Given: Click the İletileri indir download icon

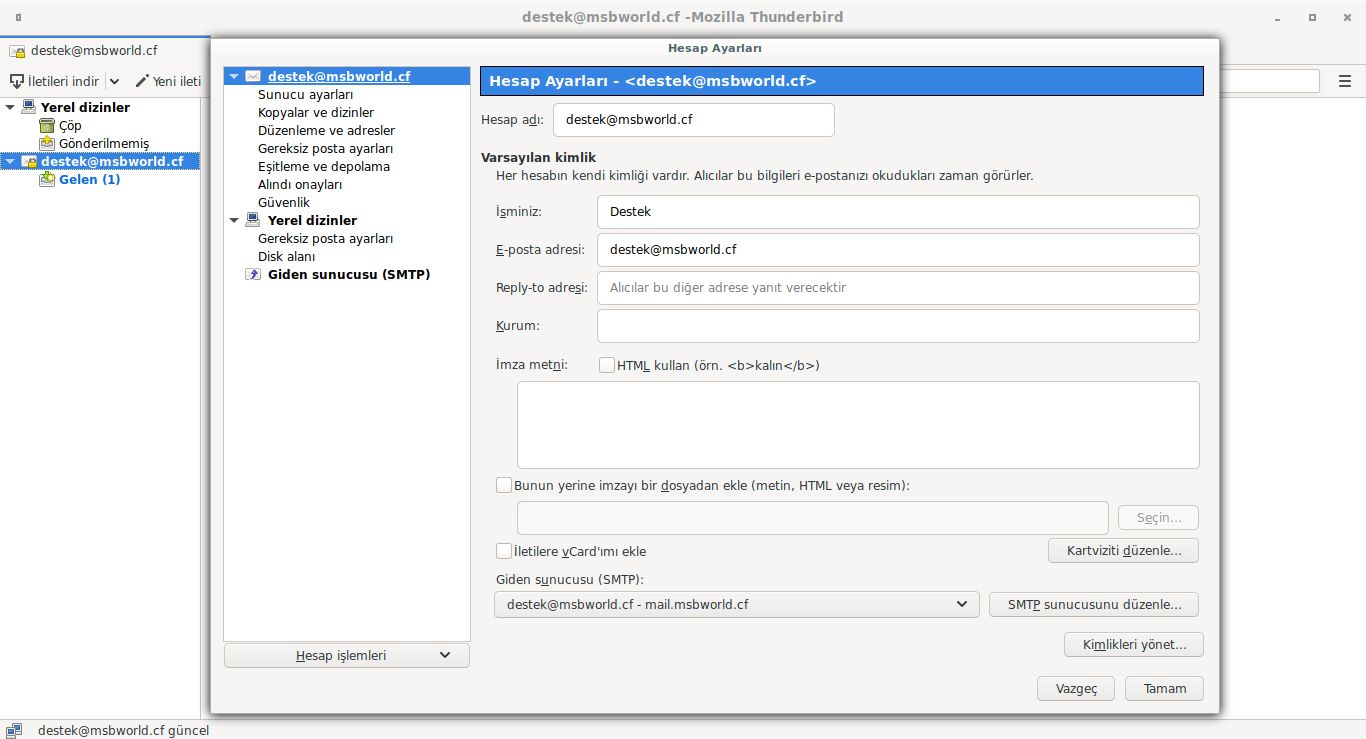Looking at the screenshot, I should (17, 81).
